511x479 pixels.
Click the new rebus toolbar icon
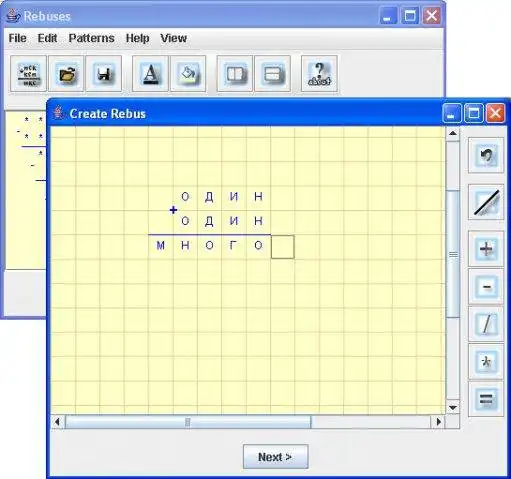pos(29,74)
